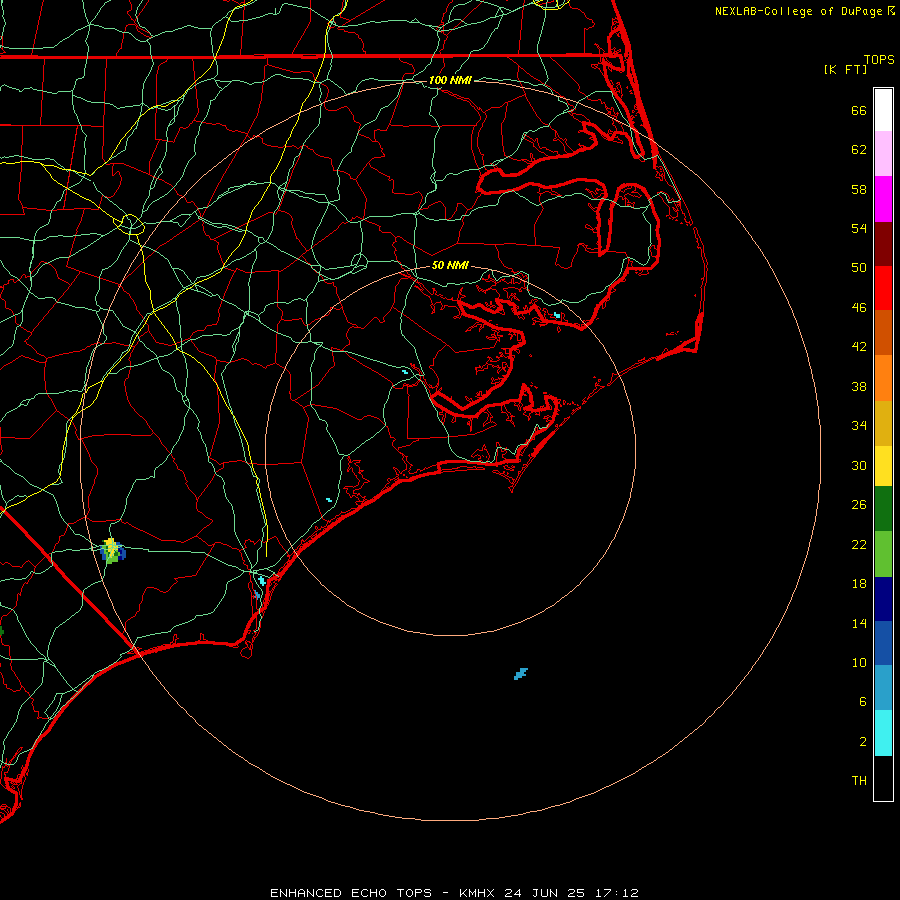
Task: Click the navy 14-18 kft legend swatch
Action: click(883, 599)
